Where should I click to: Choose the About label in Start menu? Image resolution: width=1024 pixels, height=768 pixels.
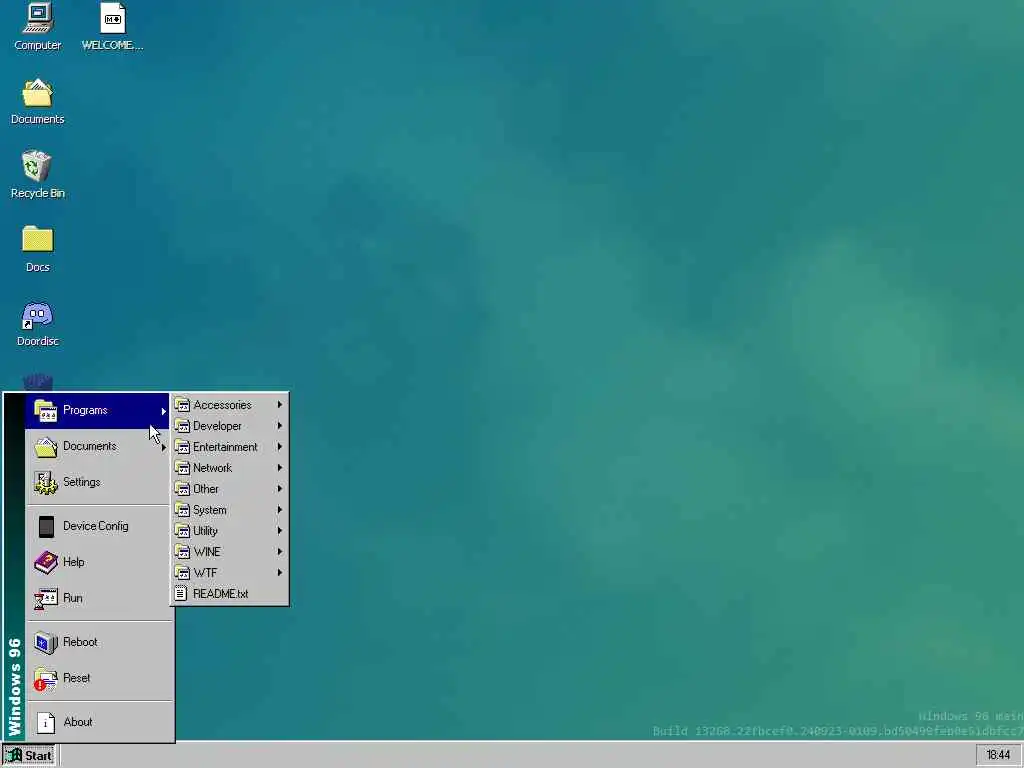(x=78, y=722)
